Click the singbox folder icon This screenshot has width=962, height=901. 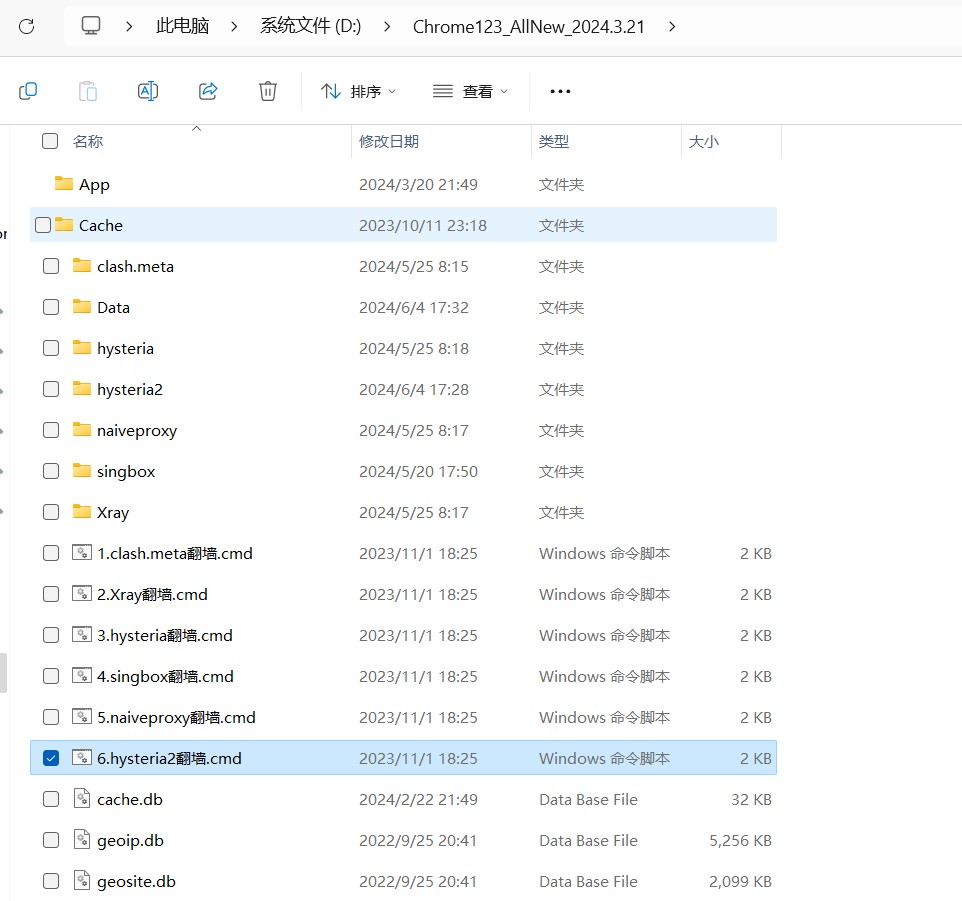pos(82,470)
